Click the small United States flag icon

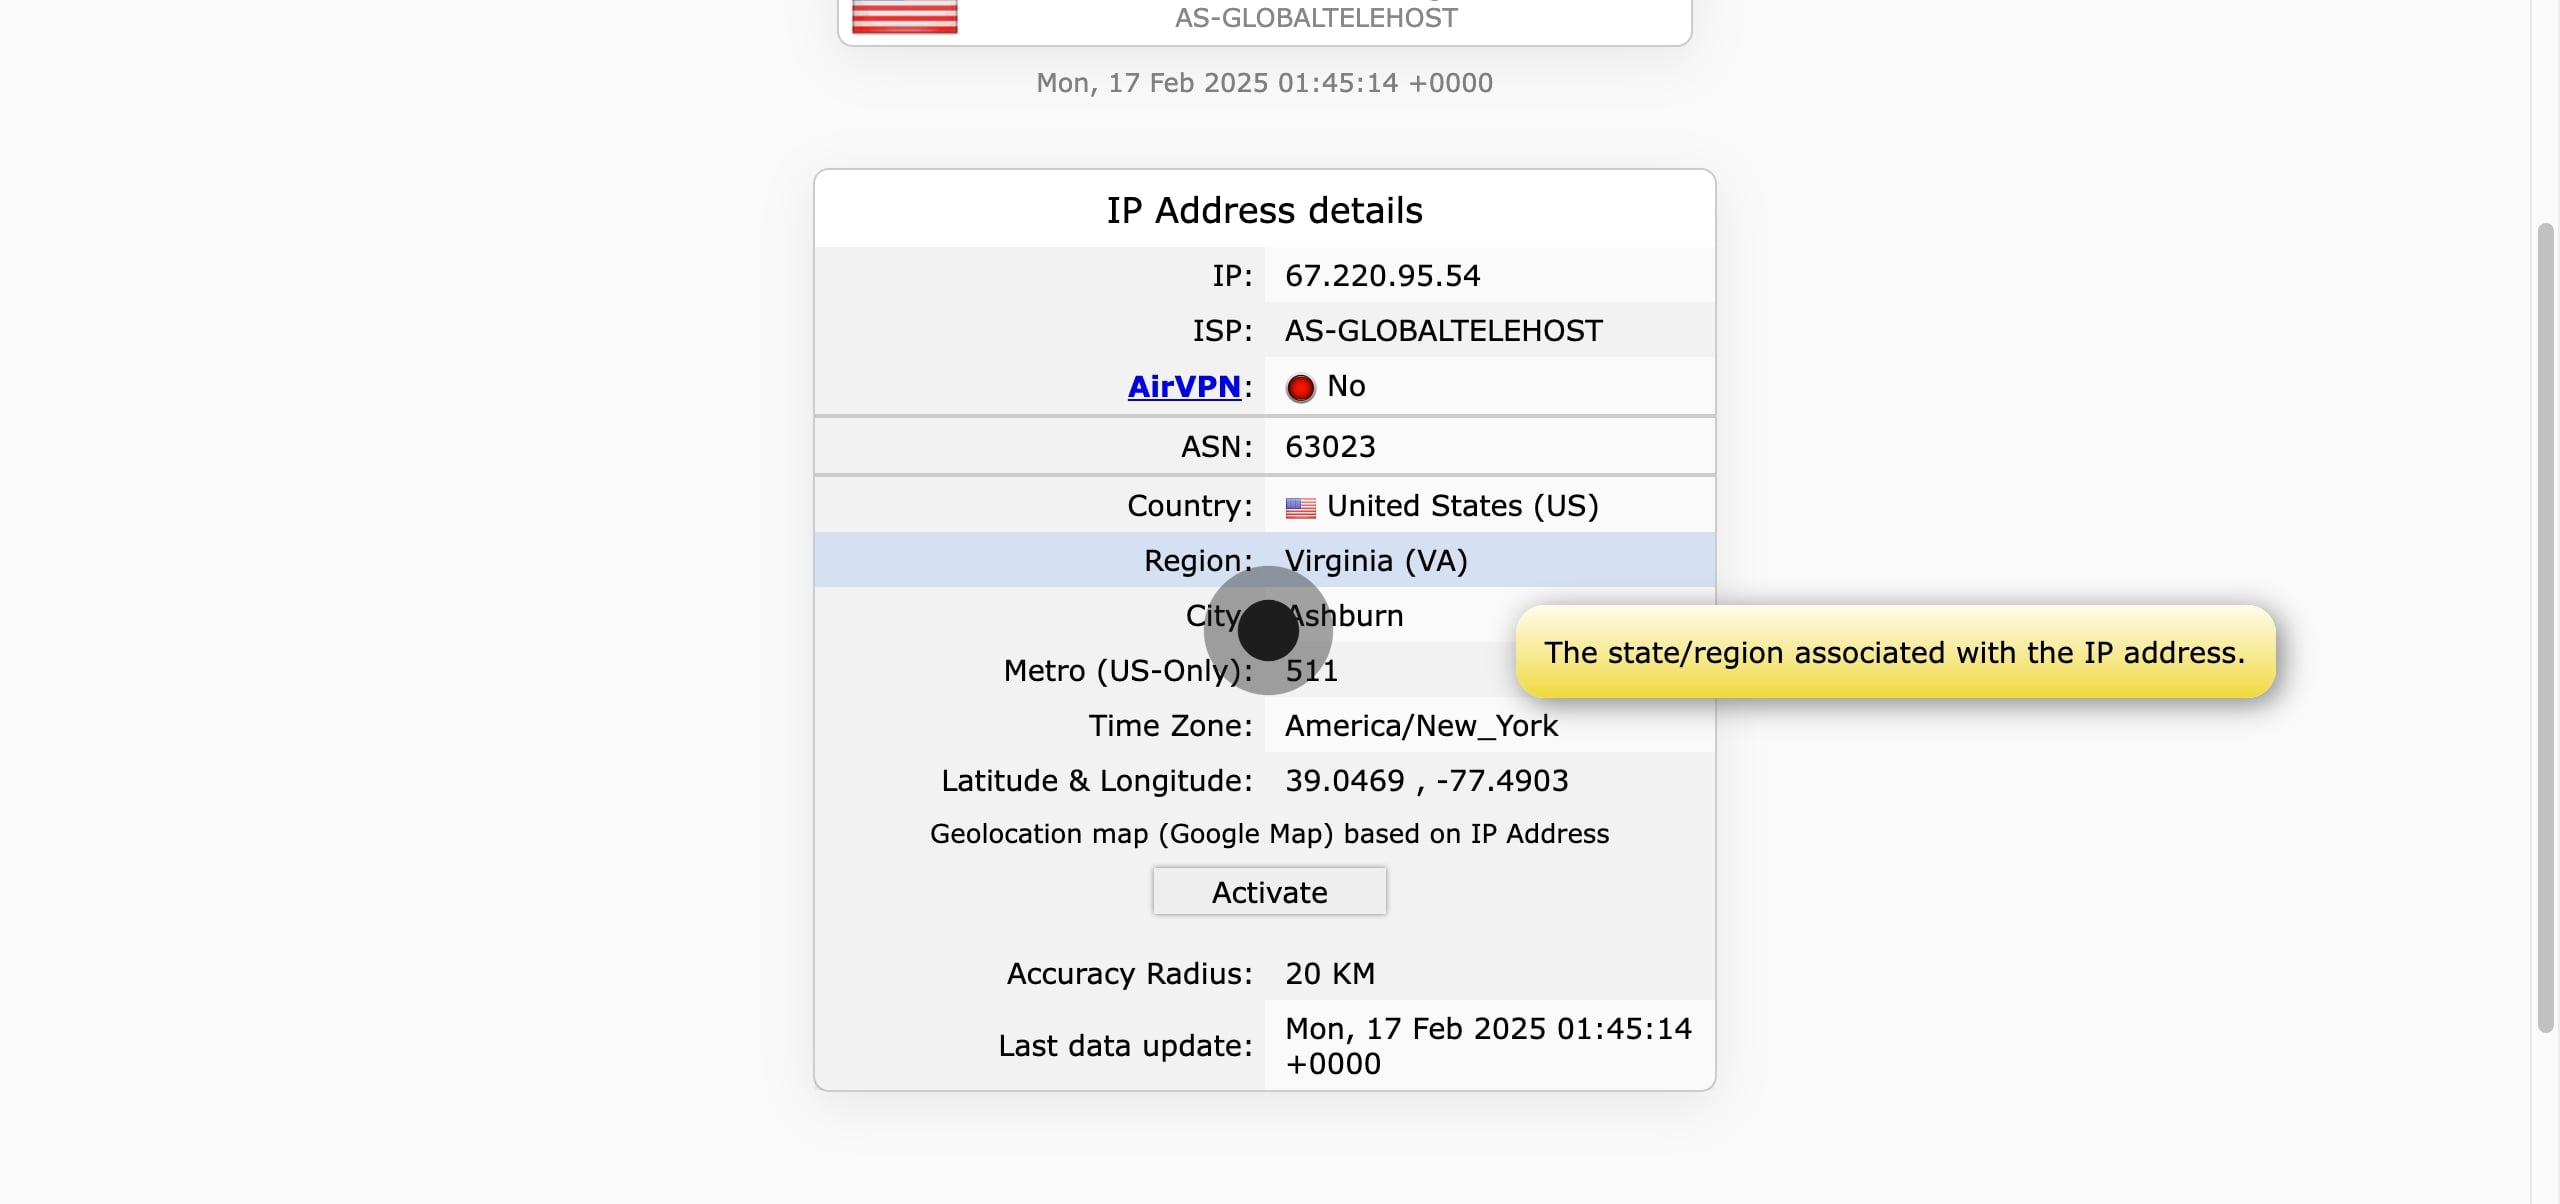pos(1300,508)
